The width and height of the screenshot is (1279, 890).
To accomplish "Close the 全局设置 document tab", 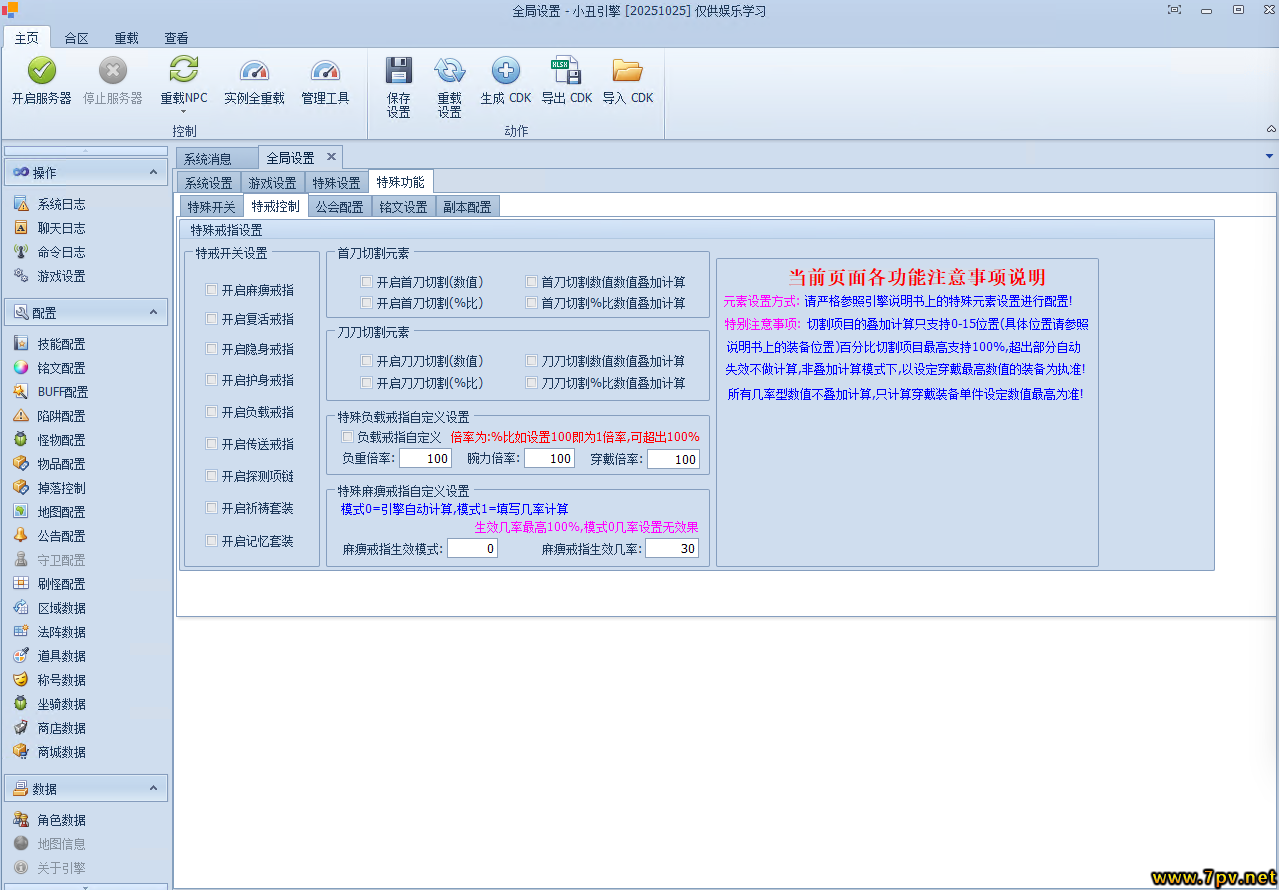I will click(x=331, y=157).
